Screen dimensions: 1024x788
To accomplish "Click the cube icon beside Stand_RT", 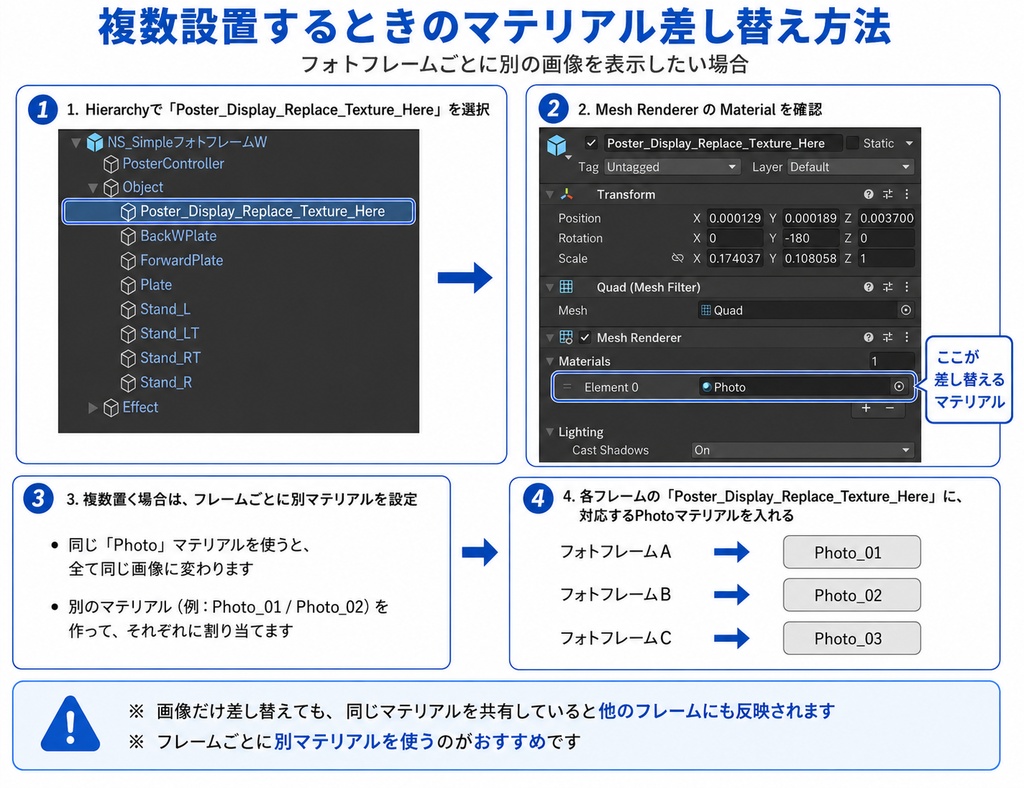I will [x=129, y=358].
